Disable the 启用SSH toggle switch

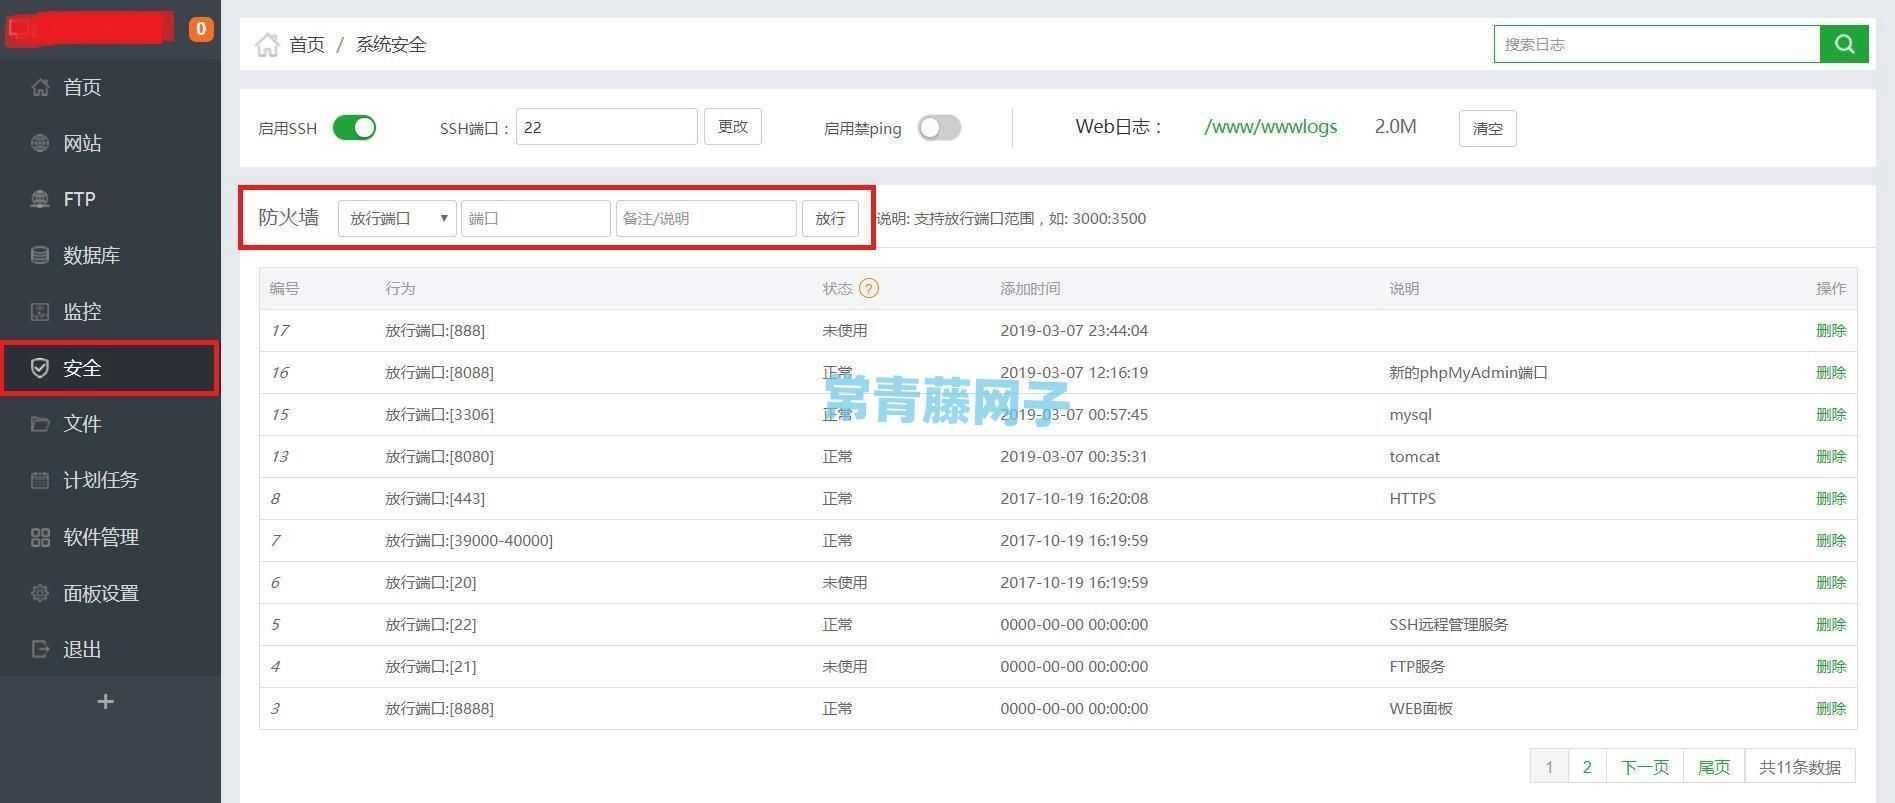(354, 128)
